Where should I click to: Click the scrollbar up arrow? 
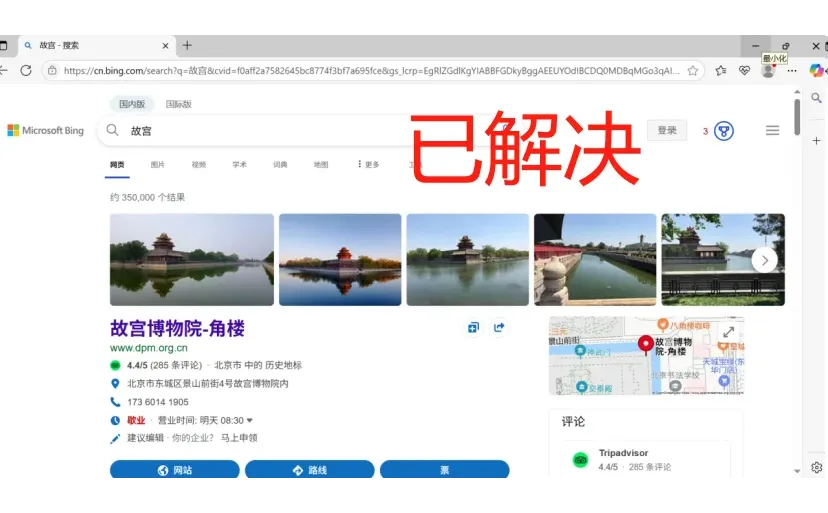tap(797, 92)
